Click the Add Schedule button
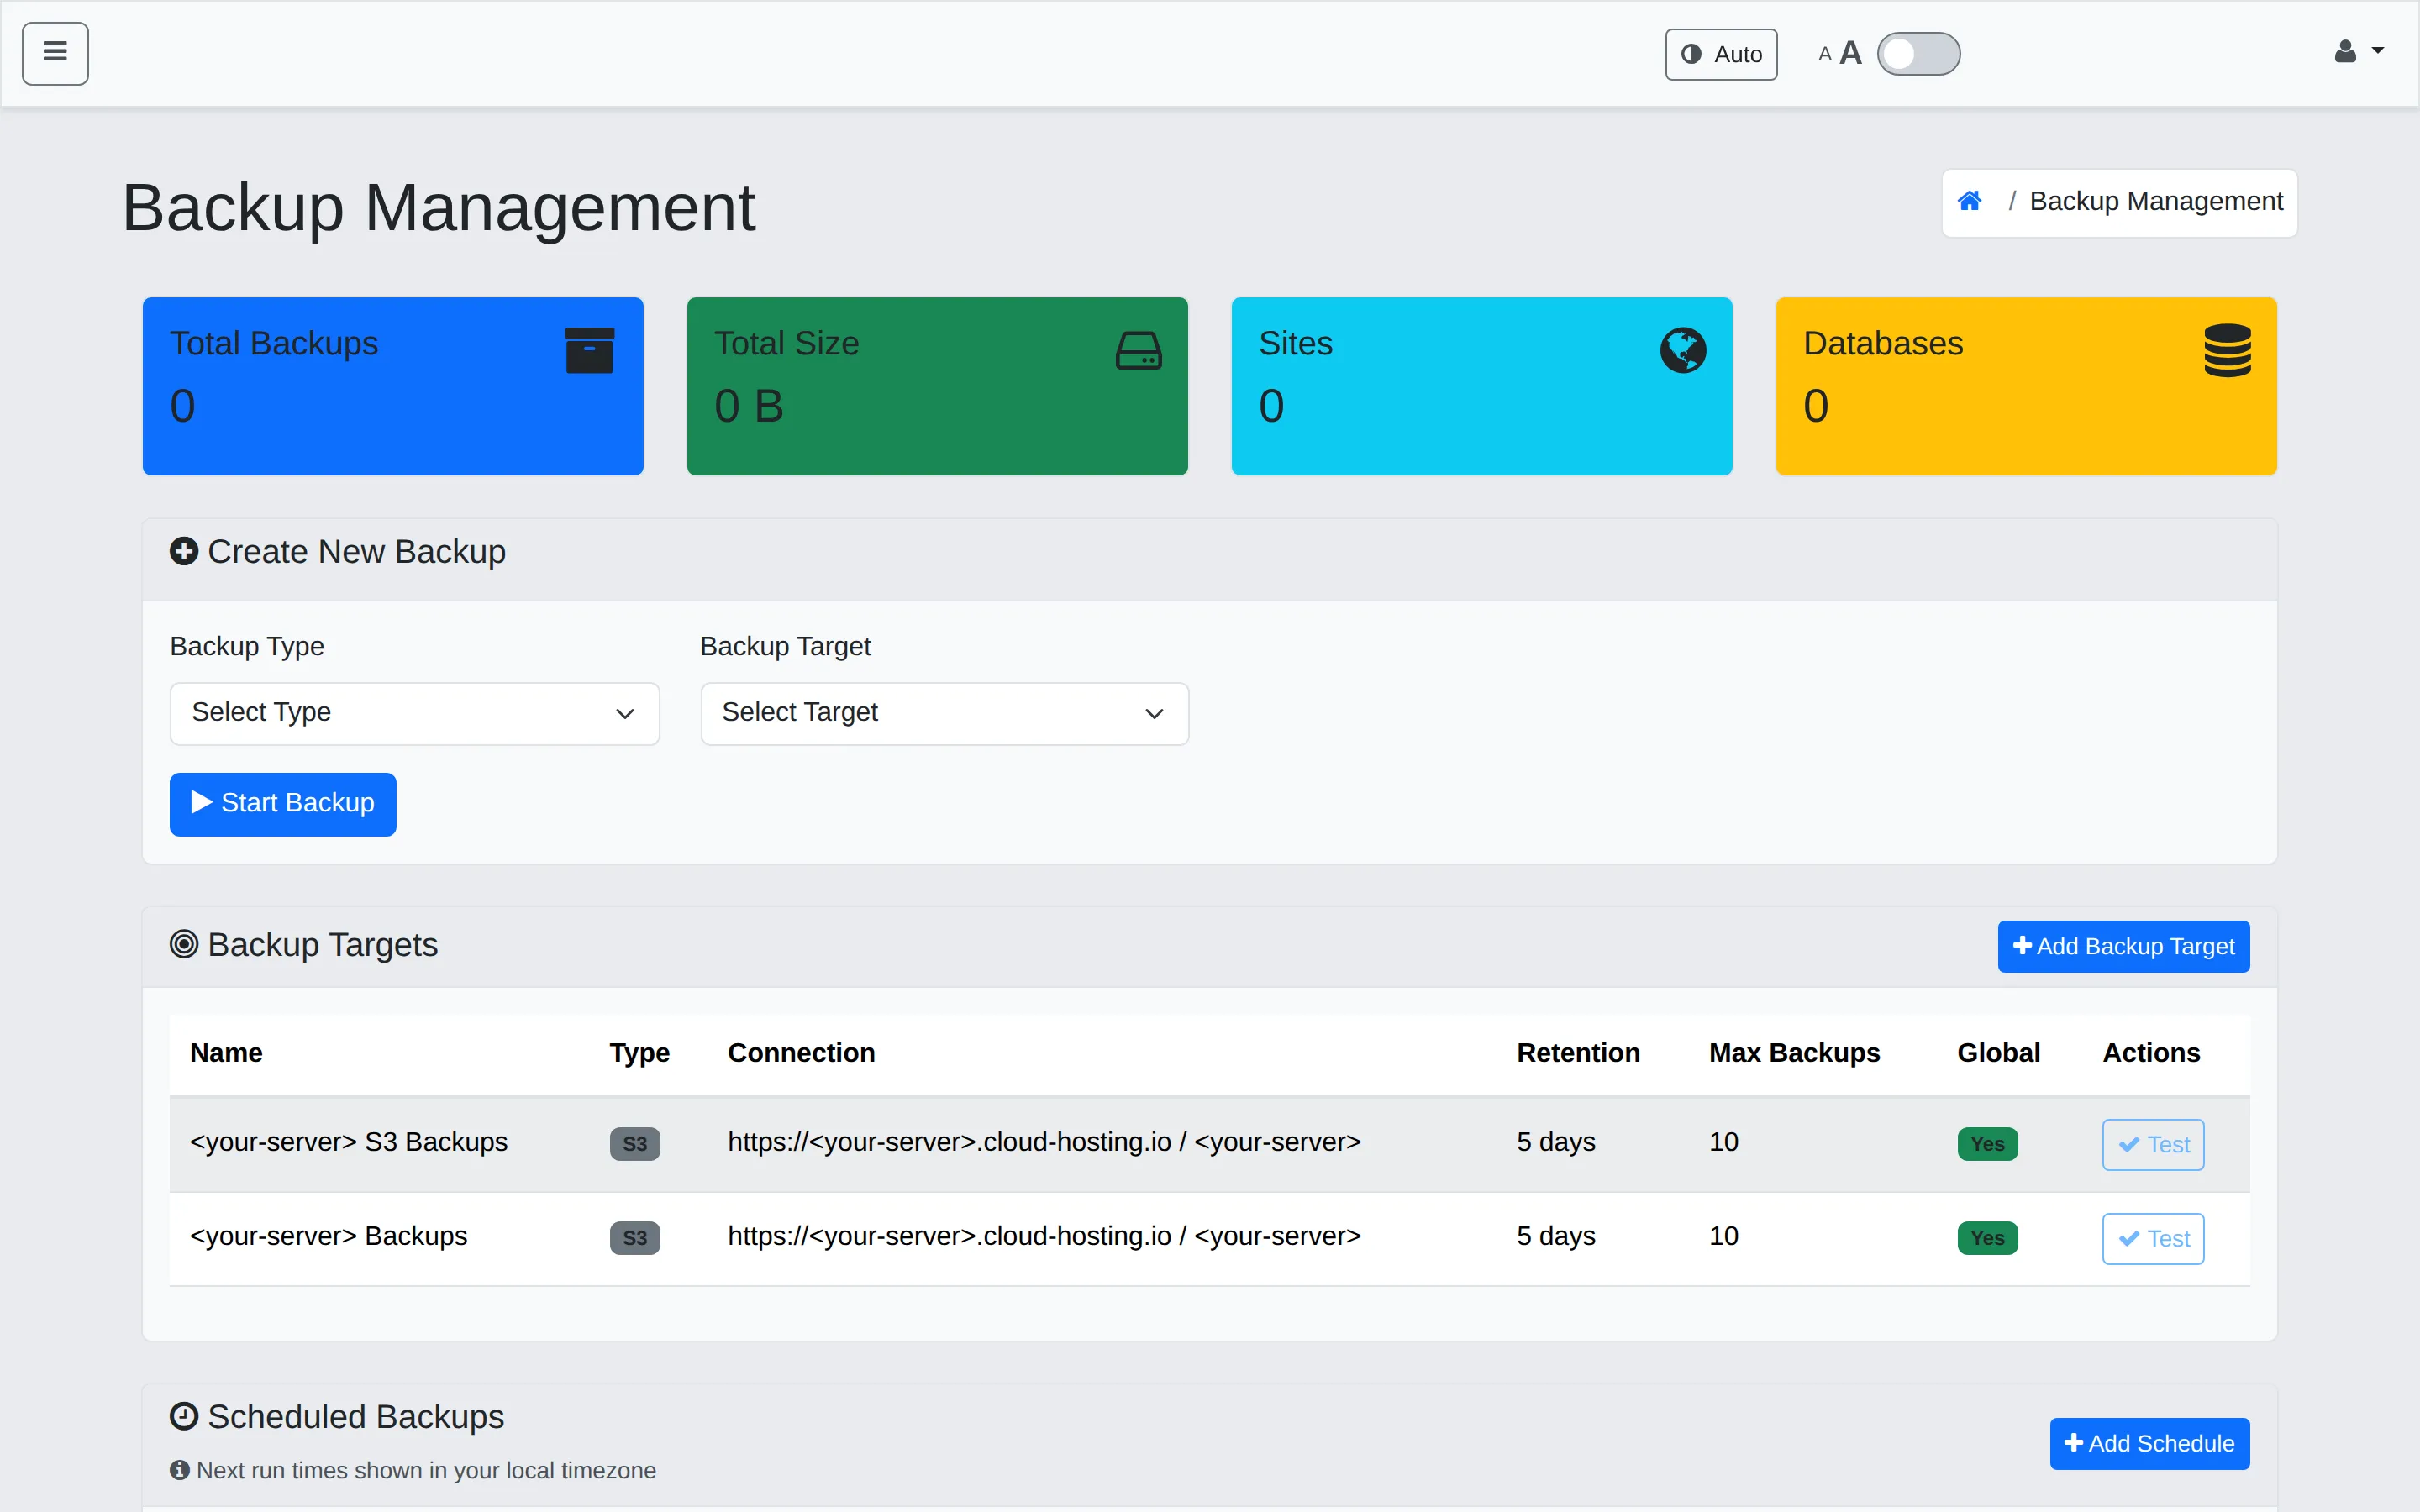Viewport: 2420px width, 1512px height. tap(2149, 1443)
